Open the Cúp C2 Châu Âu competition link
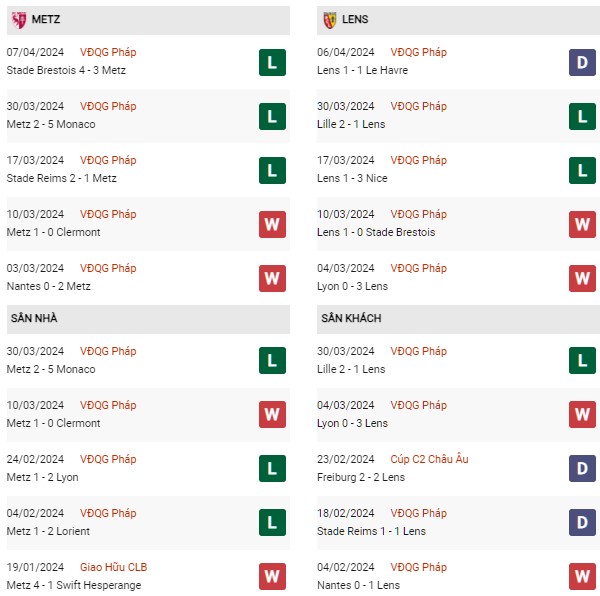This screenshot has height=596, width=600. click(429, 459)
